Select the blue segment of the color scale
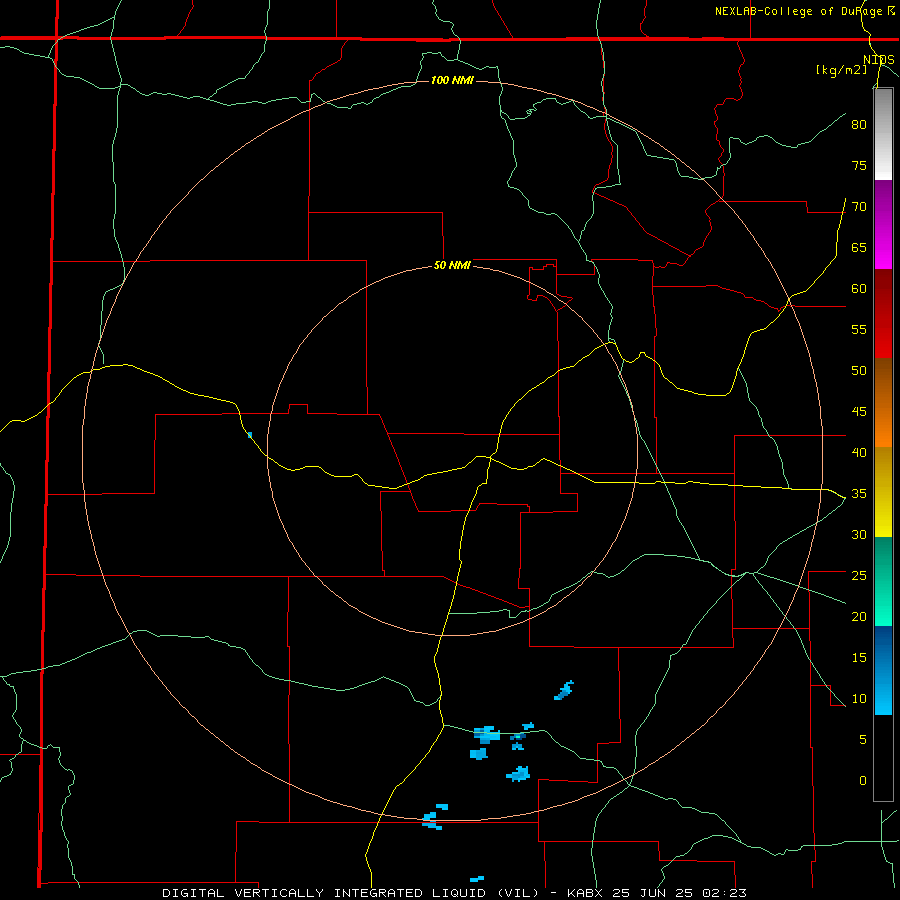This screenshot has width=900, height=900. pos(883,670)
